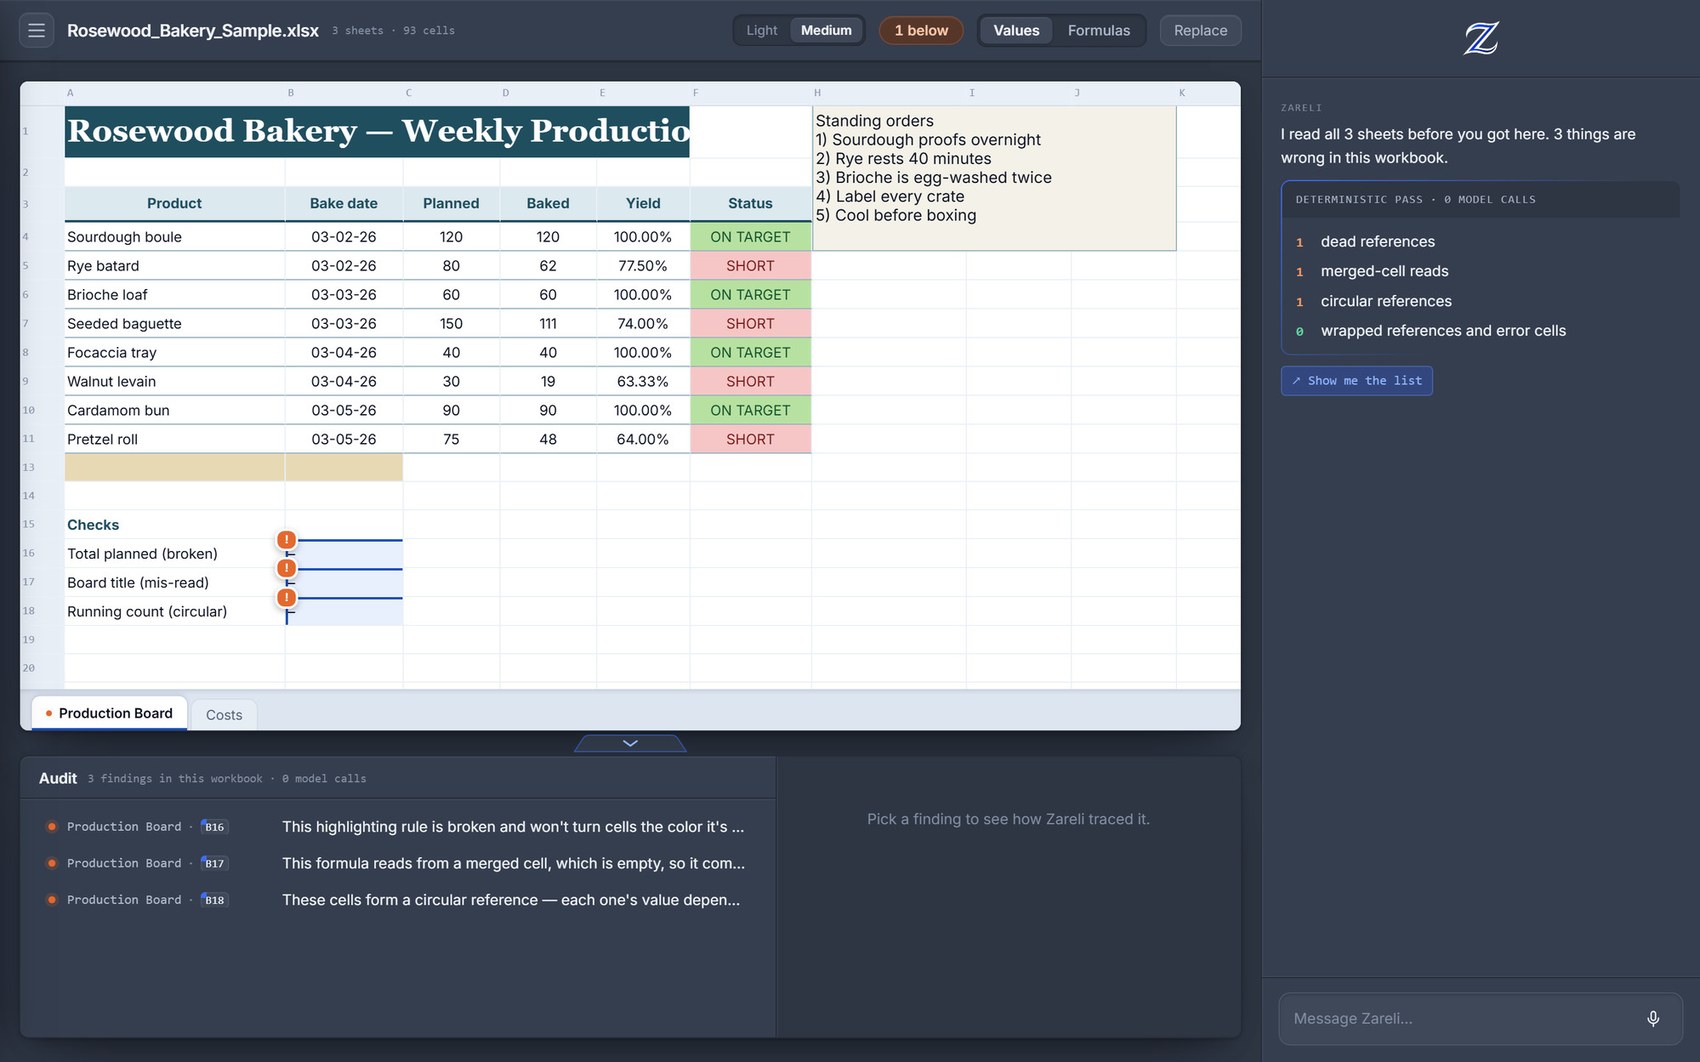Select Sourdough boule's ON TARGET status cell
1700x1062 pixels.
point(750,237)
